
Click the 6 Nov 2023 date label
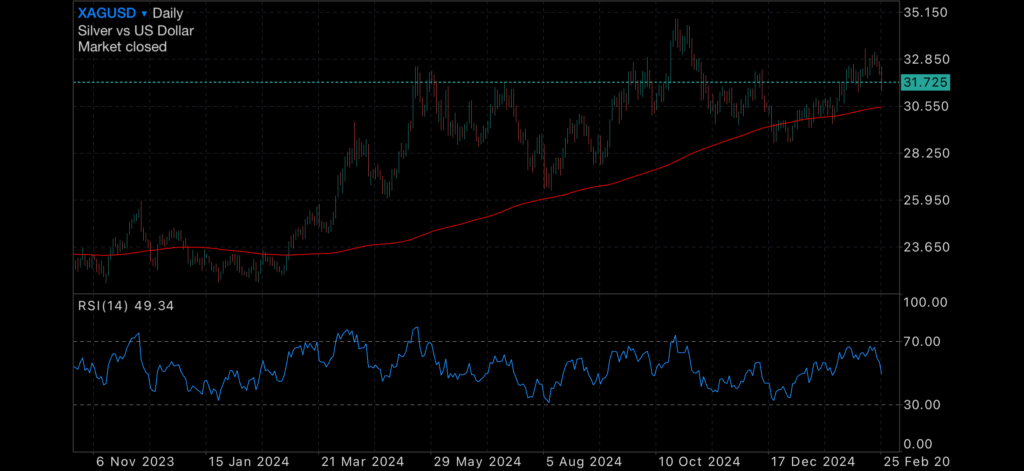135,462
